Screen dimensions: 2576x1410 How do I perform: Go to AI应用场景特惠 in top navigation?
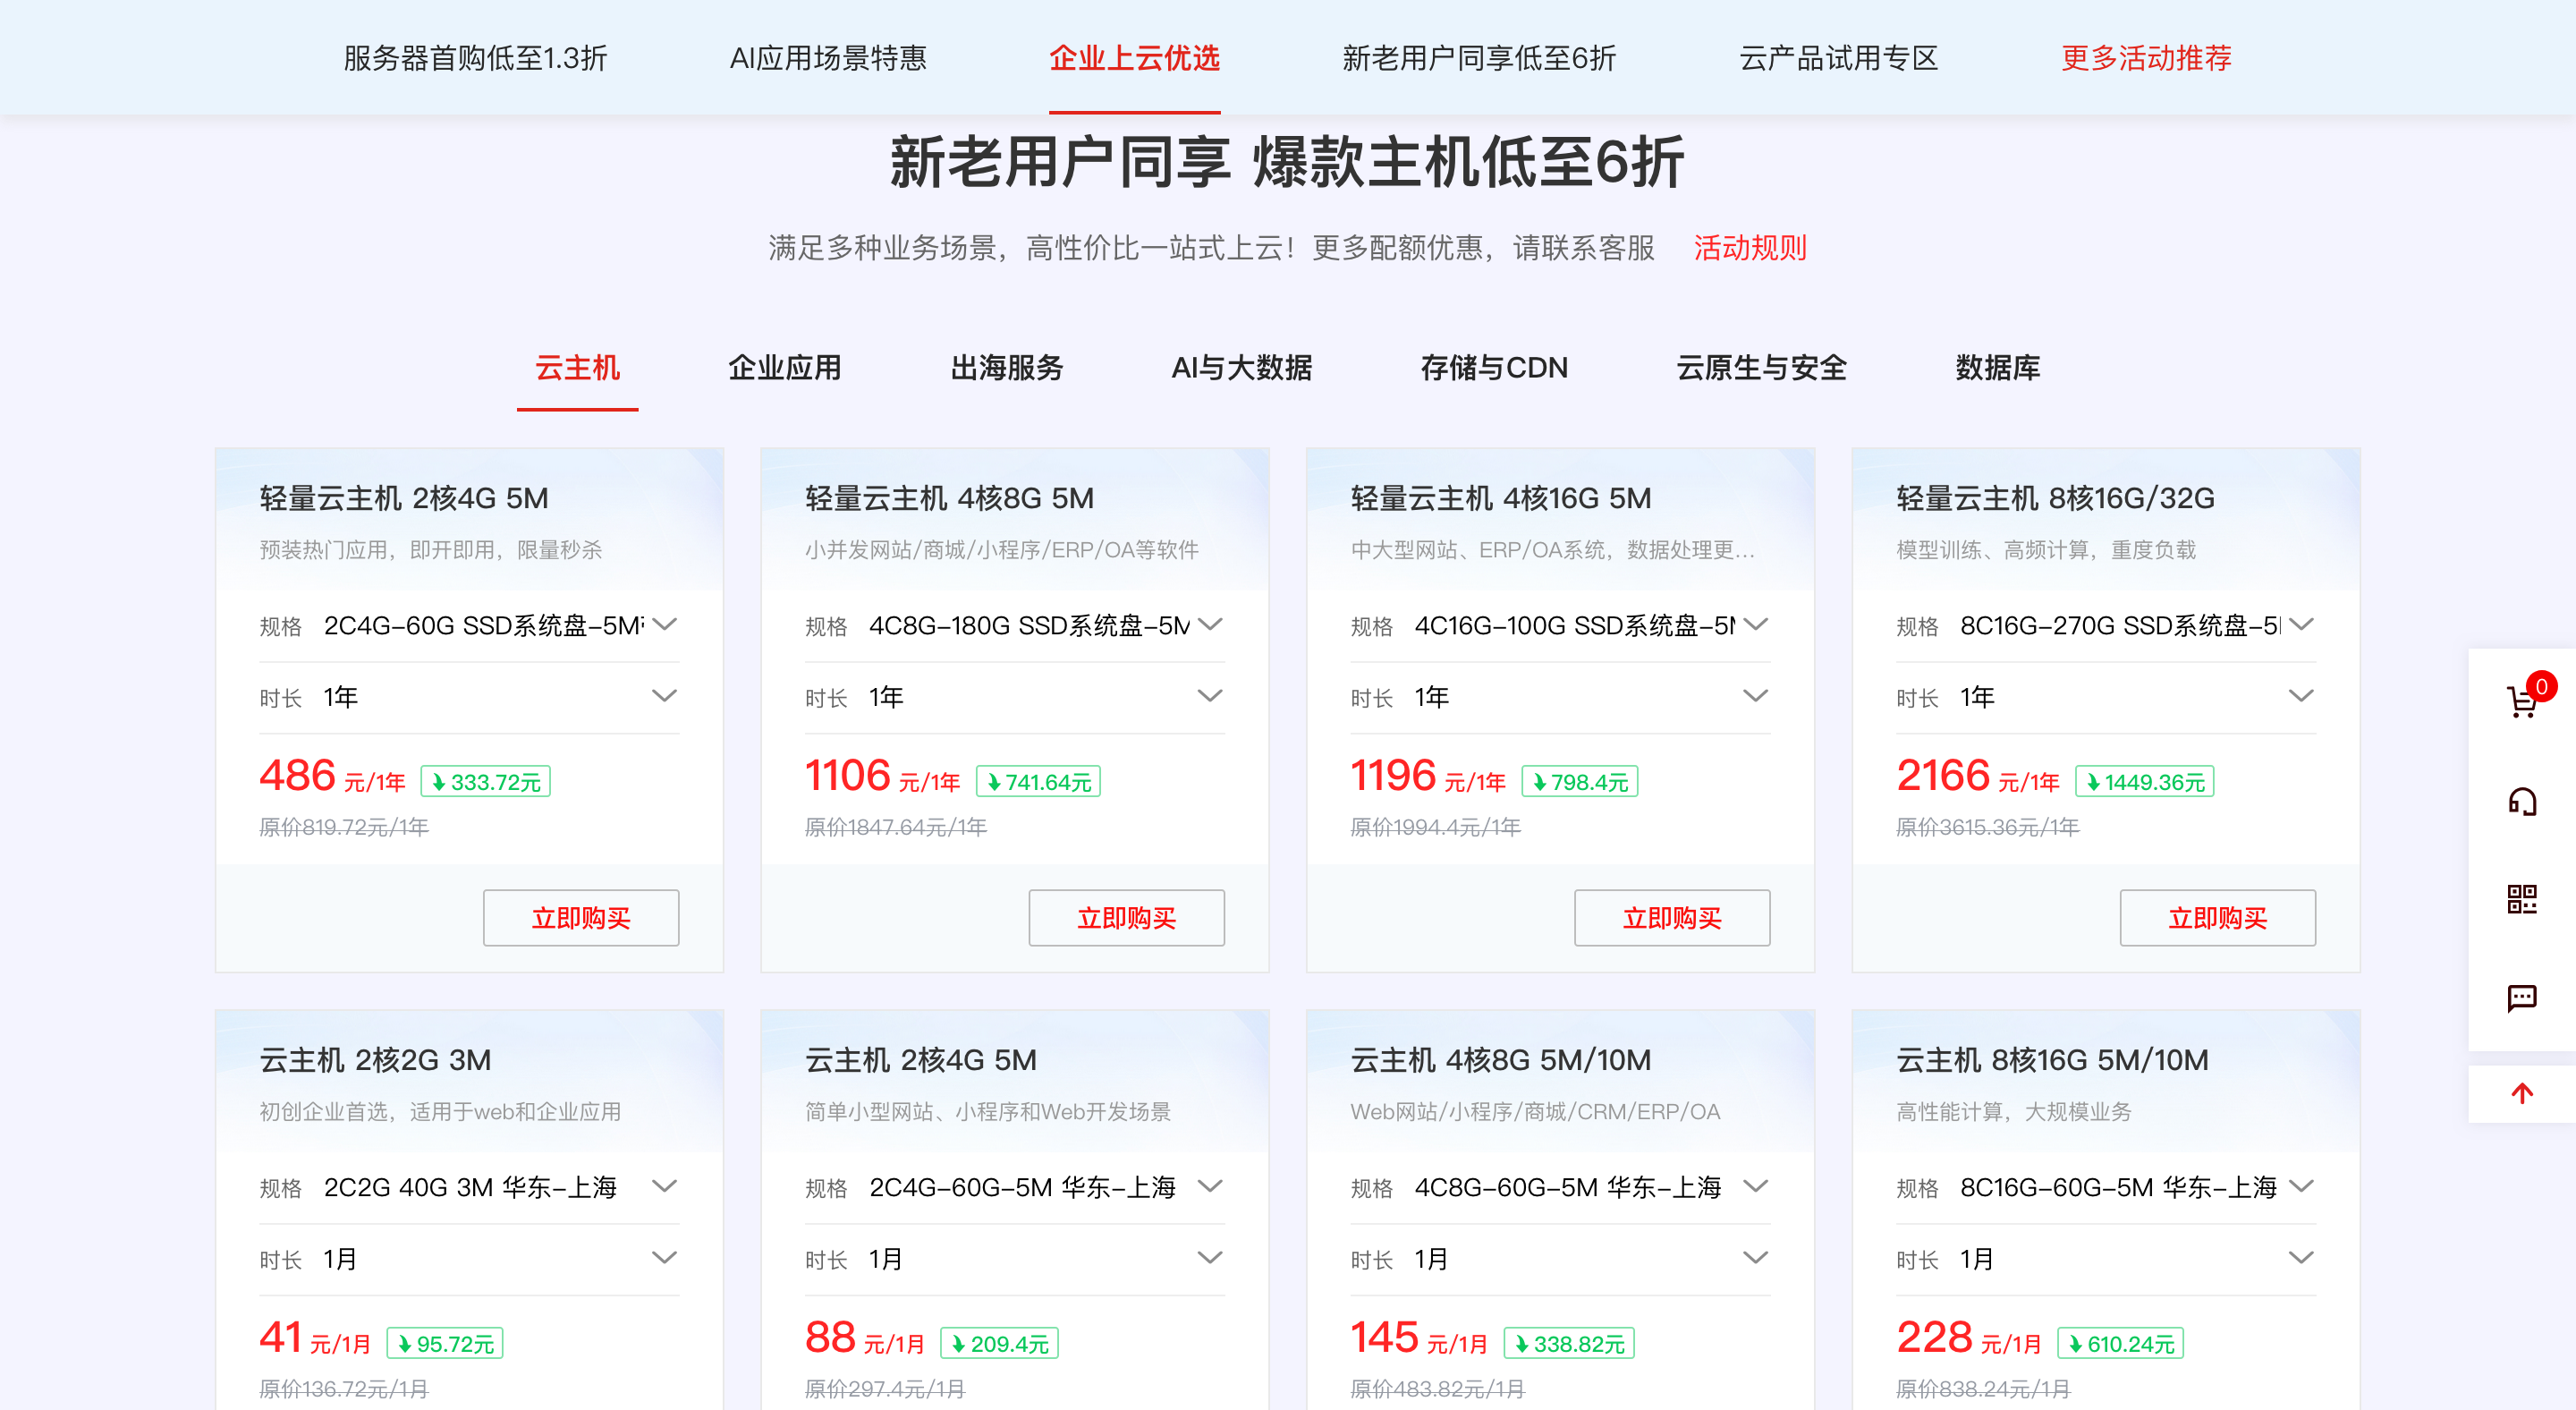coord(828,58)
